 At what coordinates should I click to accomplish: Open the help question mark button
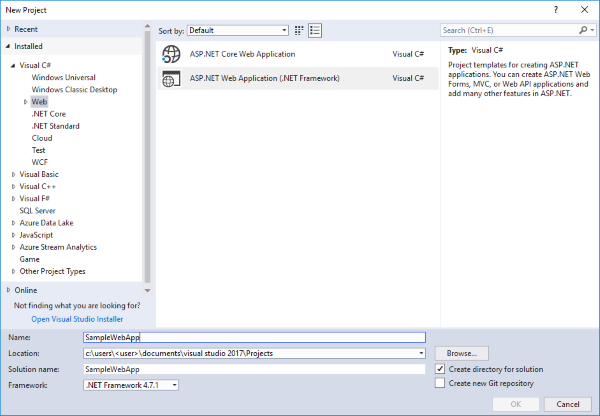pyautogui.click(x=556, y=10)
